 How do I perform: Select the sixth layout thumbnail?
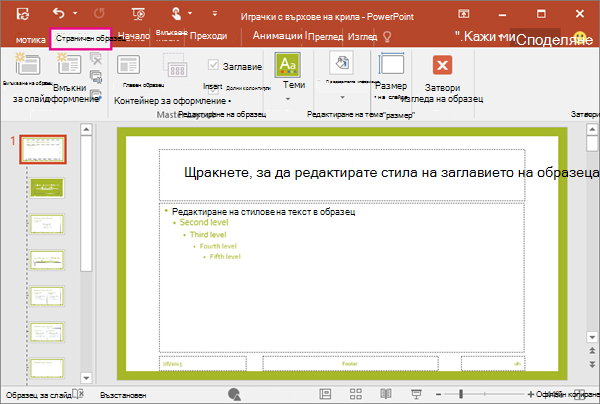[x=47, y=332]
